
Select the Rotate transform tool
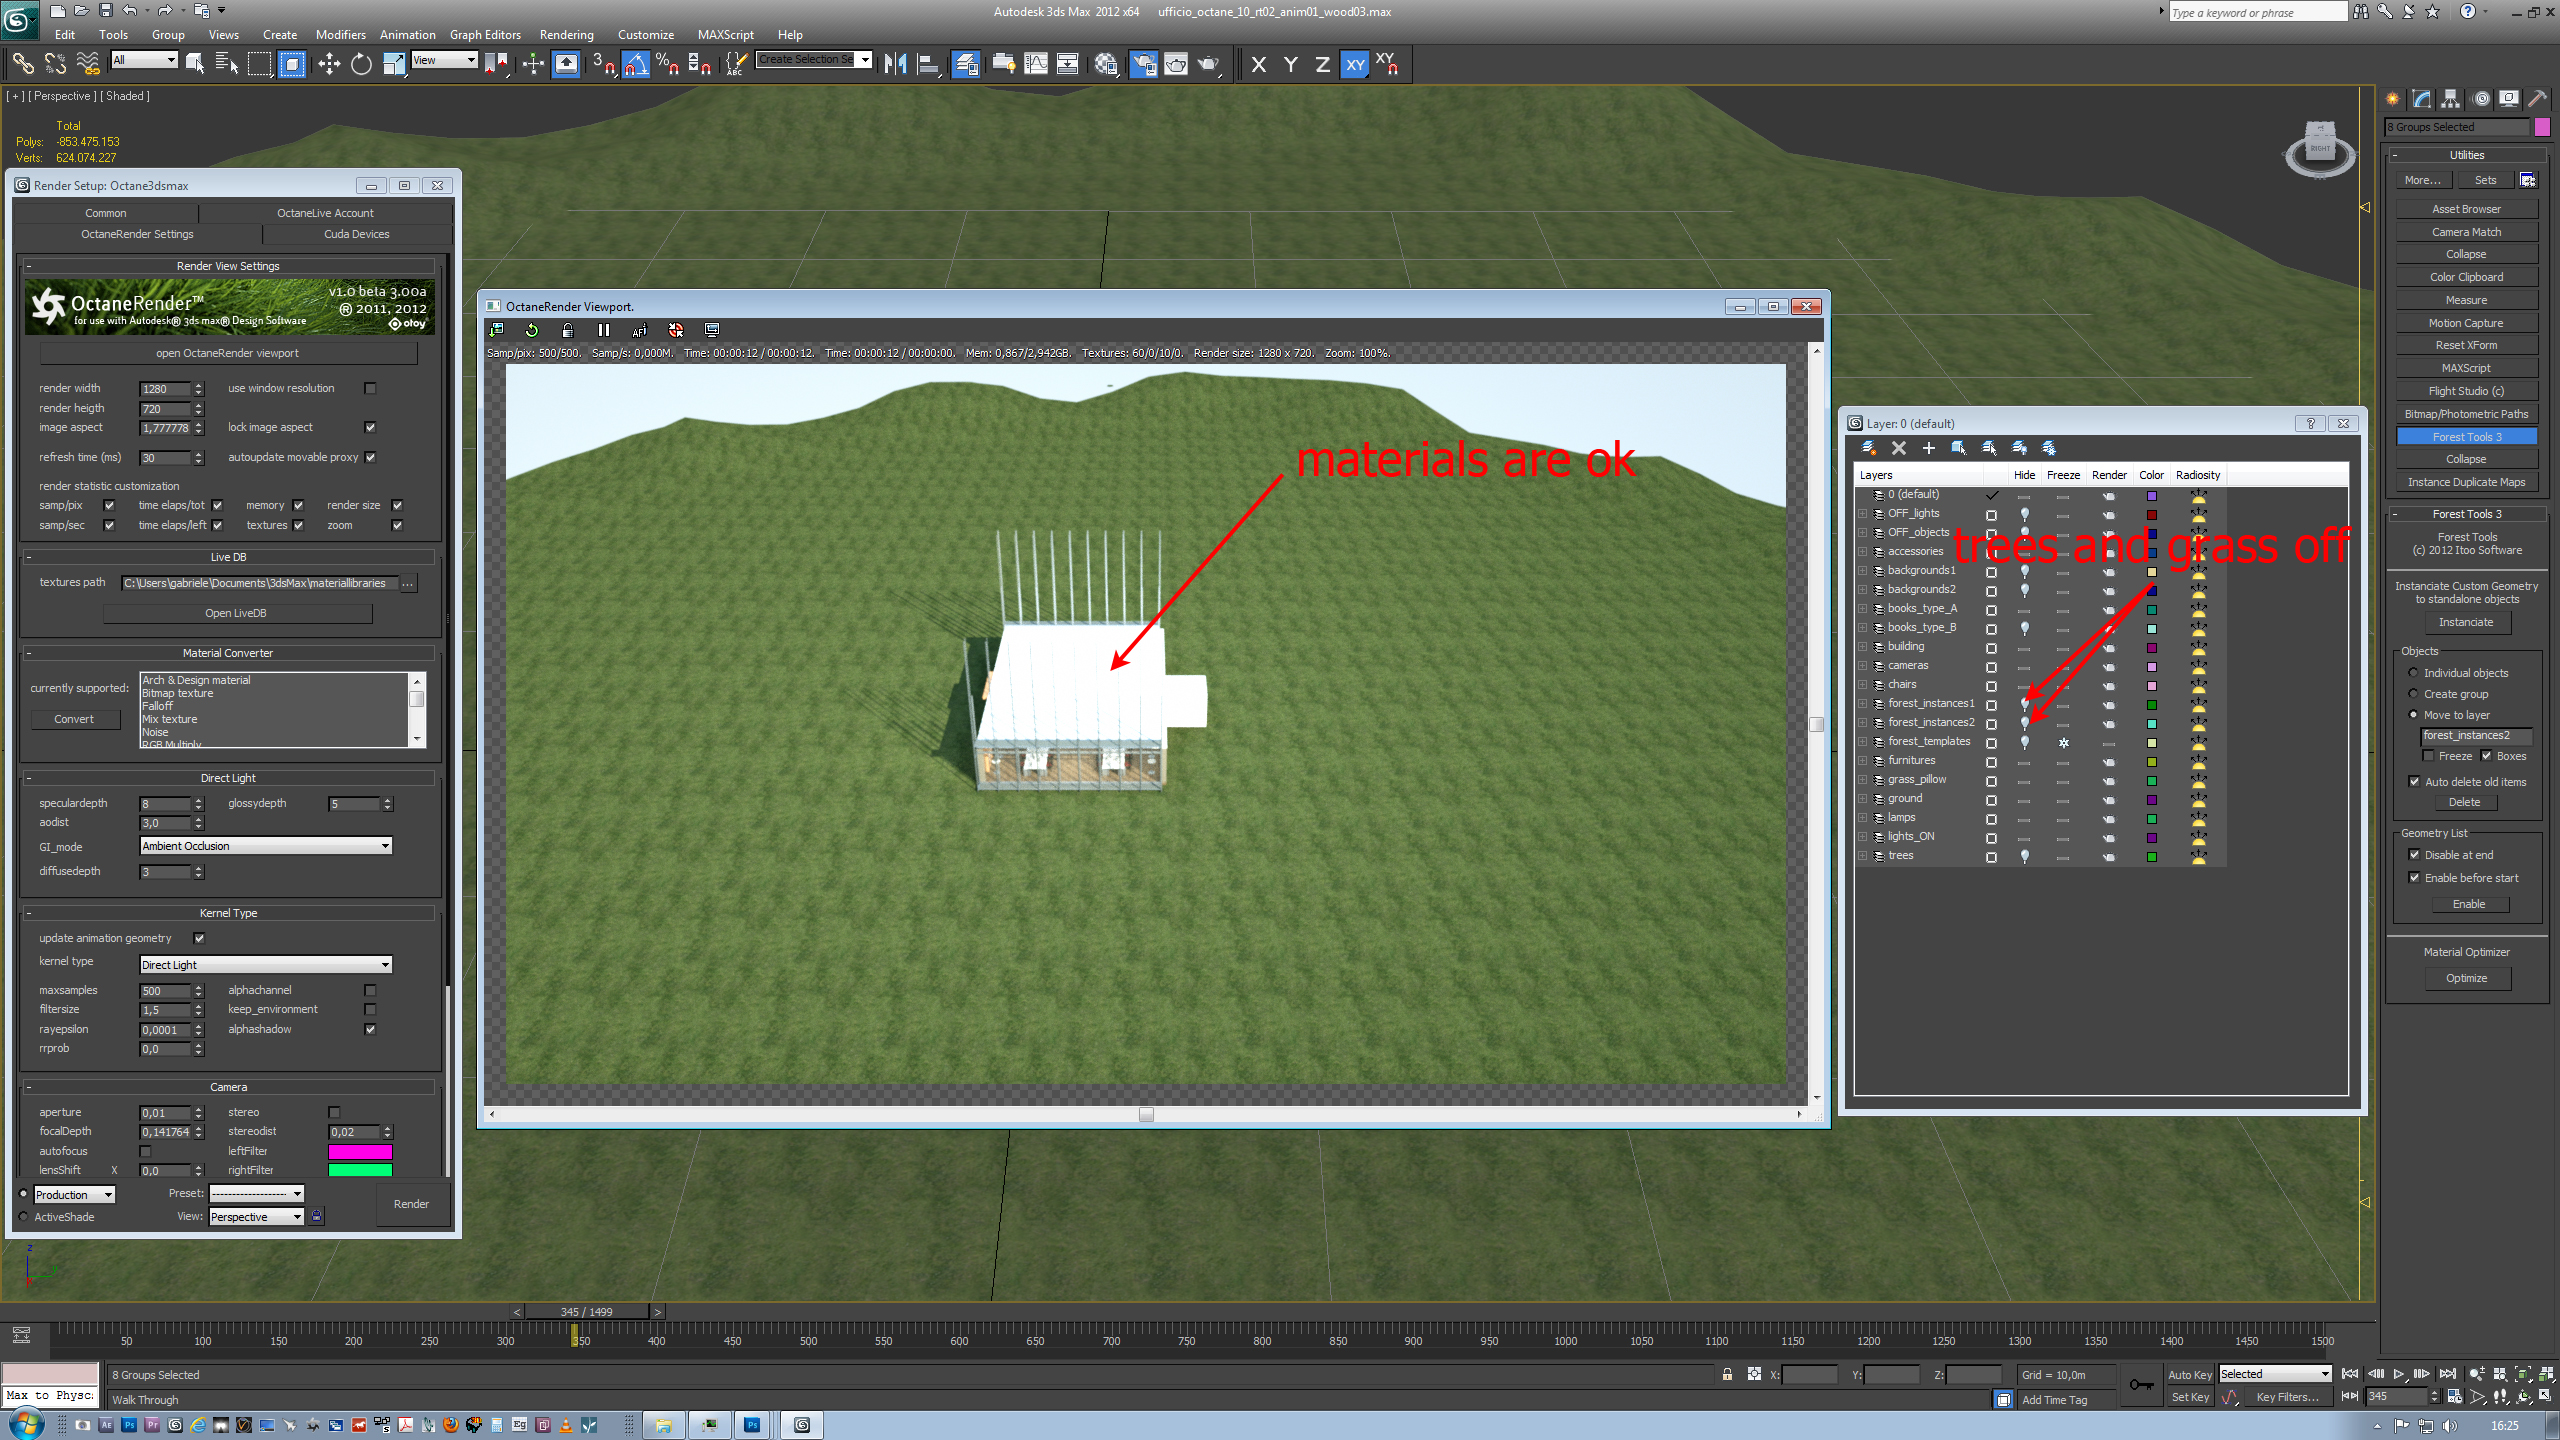click(361, 65)
